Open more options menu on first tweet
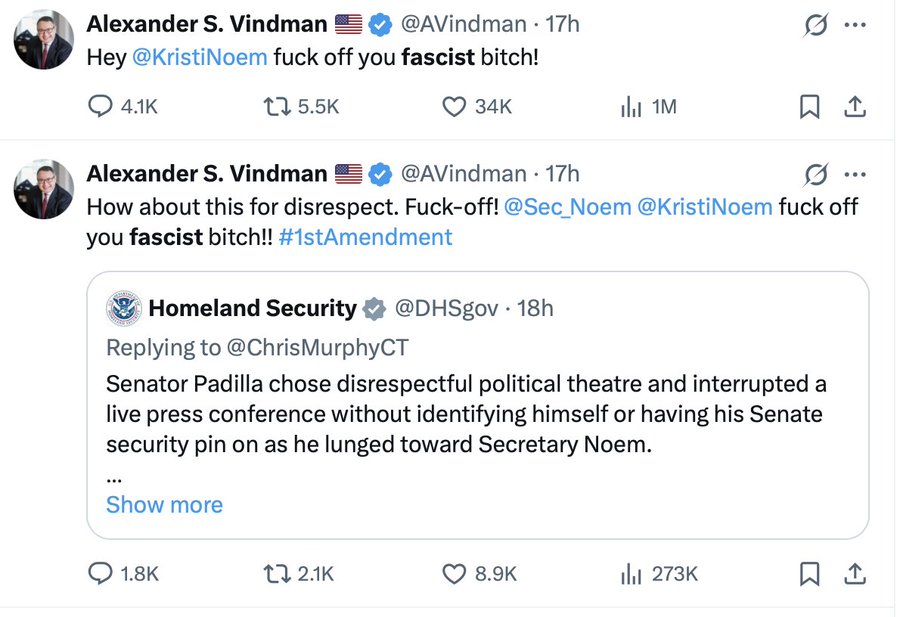The image size is (900, 617). tap(855, 25)
